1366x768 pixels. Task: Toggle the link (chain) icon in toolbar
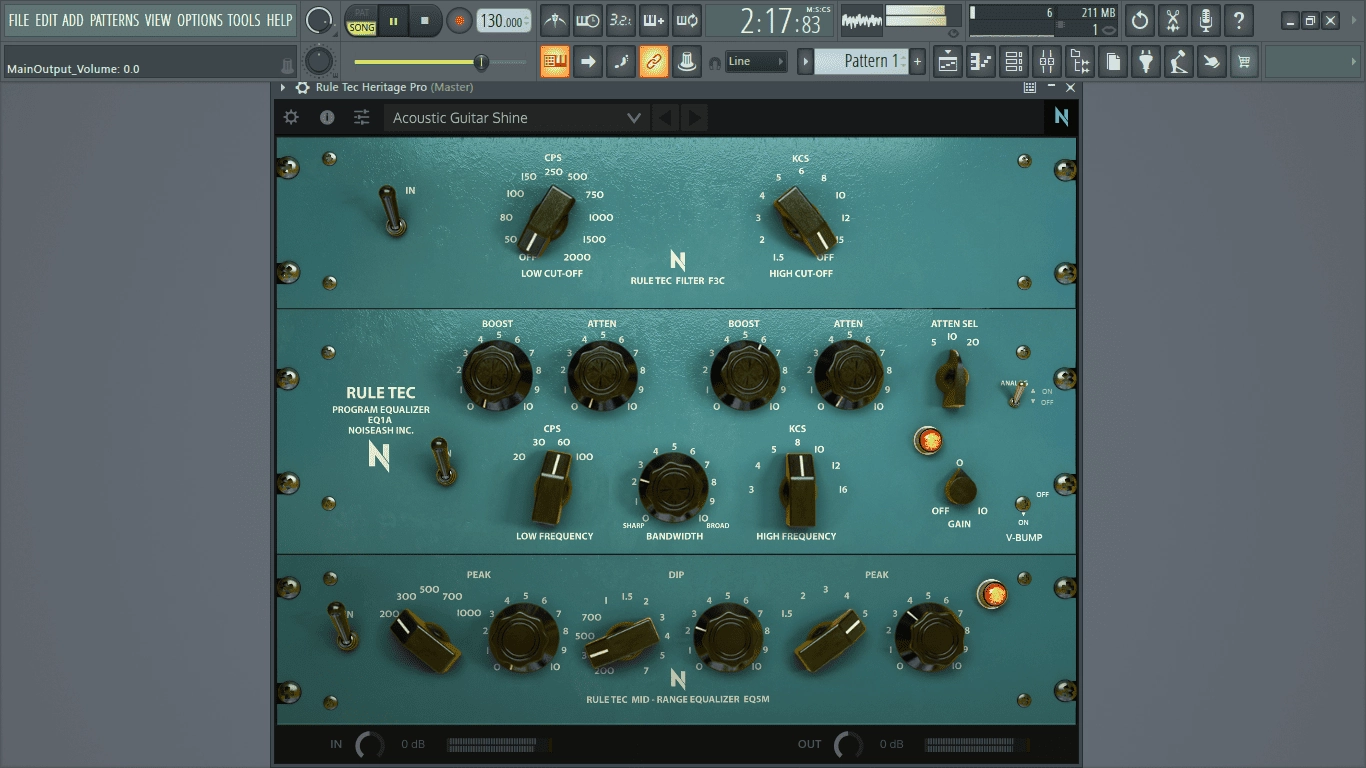pos(653,61)
